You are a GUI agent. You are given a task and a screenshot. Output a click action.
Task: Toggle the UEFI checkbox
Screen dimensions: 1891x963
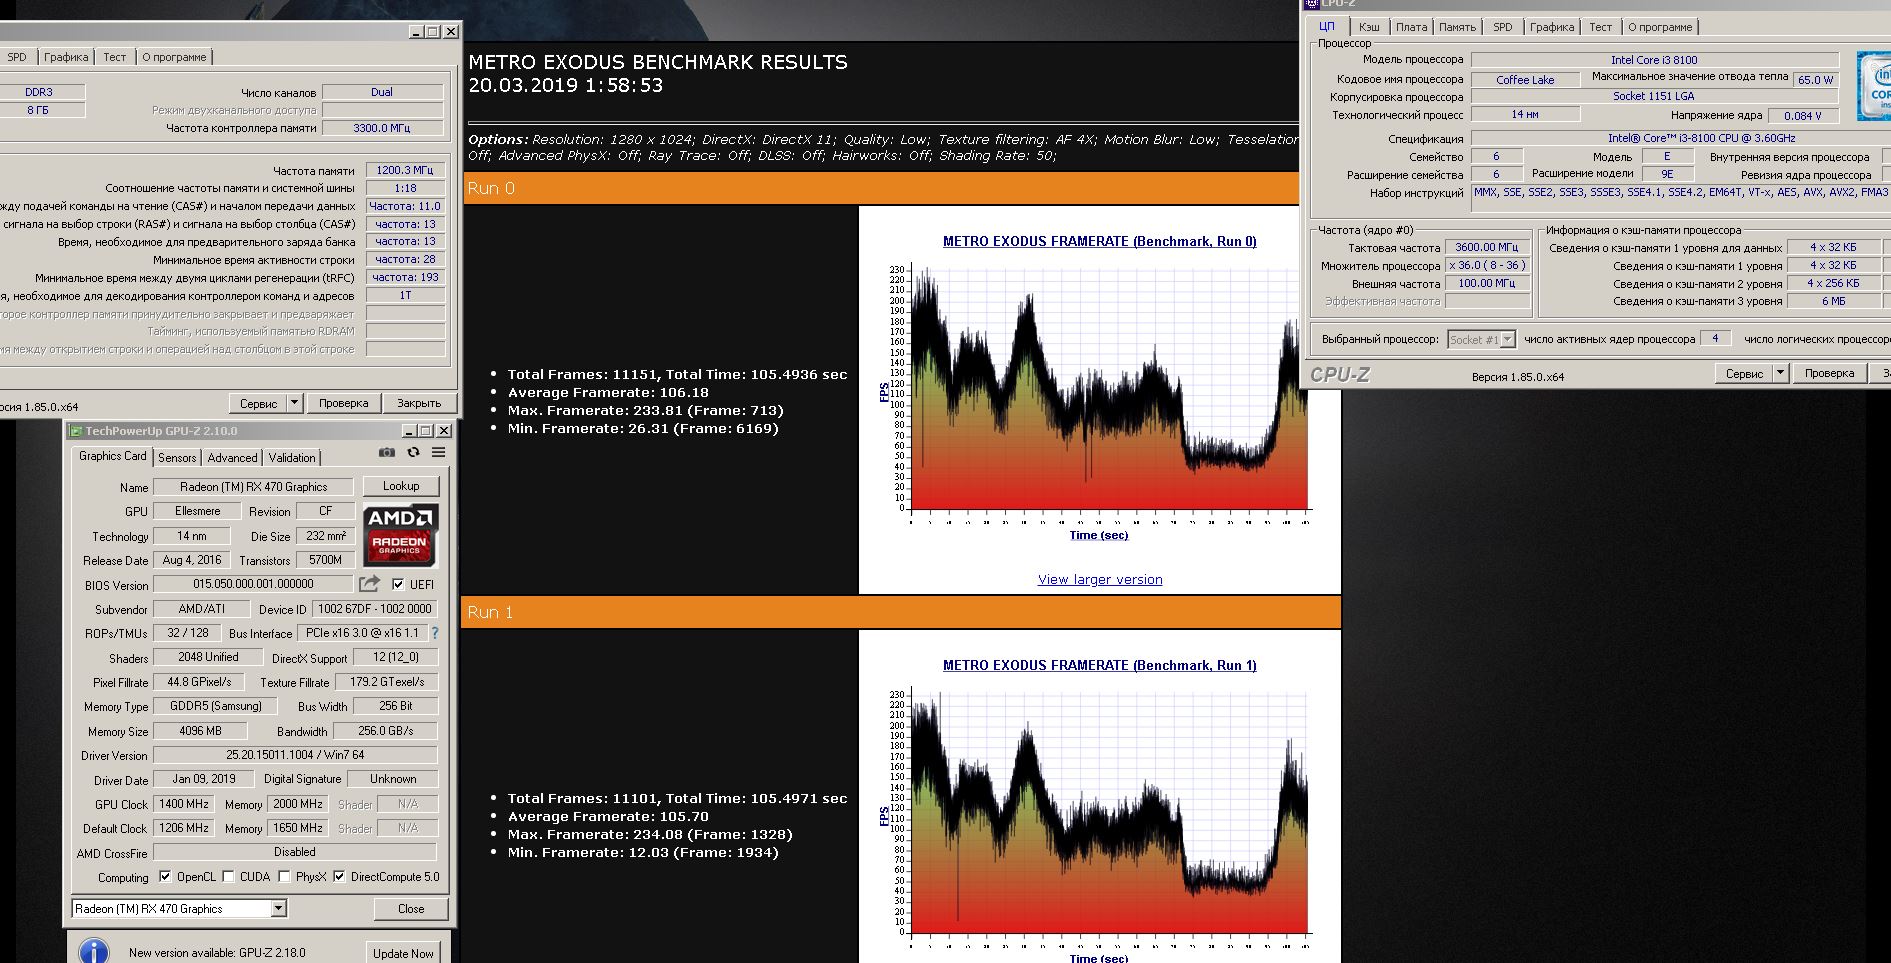398,584
